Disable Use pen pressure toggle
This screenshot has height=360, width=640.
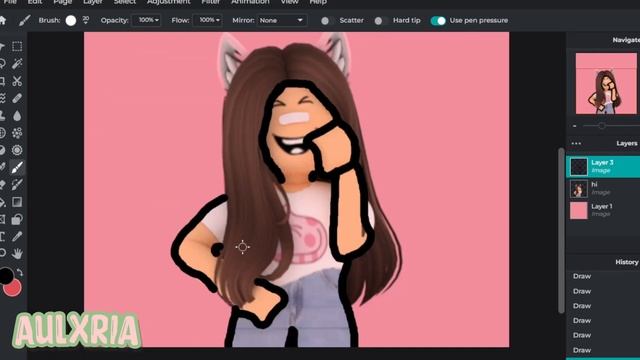[x=438, y=20]
